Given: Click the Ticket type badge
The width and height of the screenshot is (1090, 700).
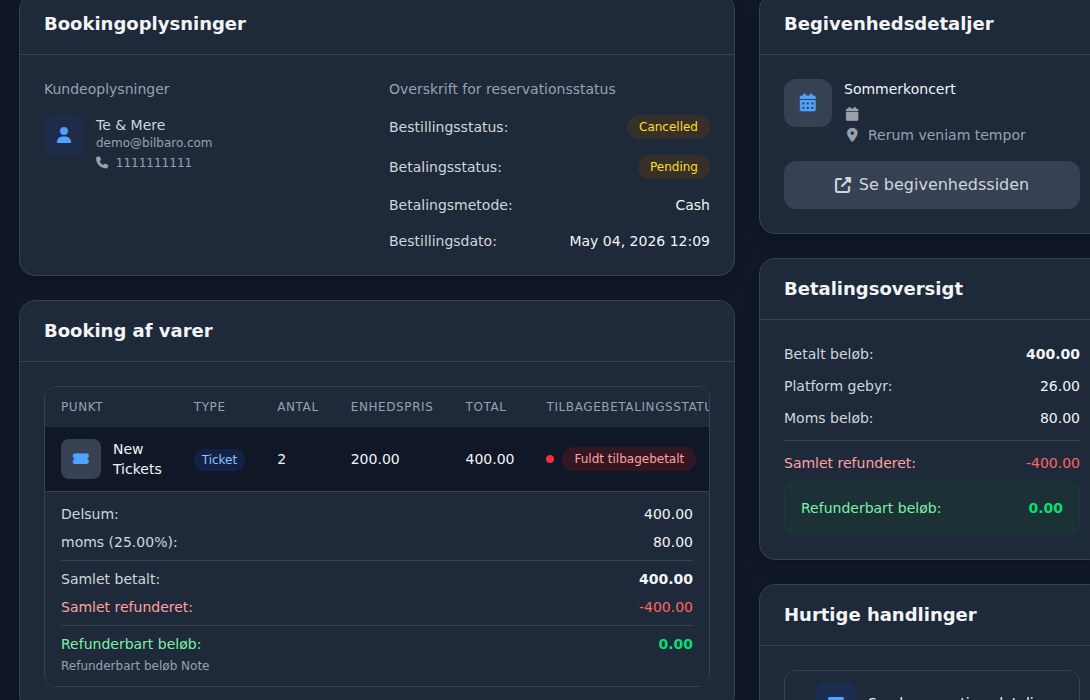Looking at the screenshot, I should pyautogui.click(x=219, y=459).
